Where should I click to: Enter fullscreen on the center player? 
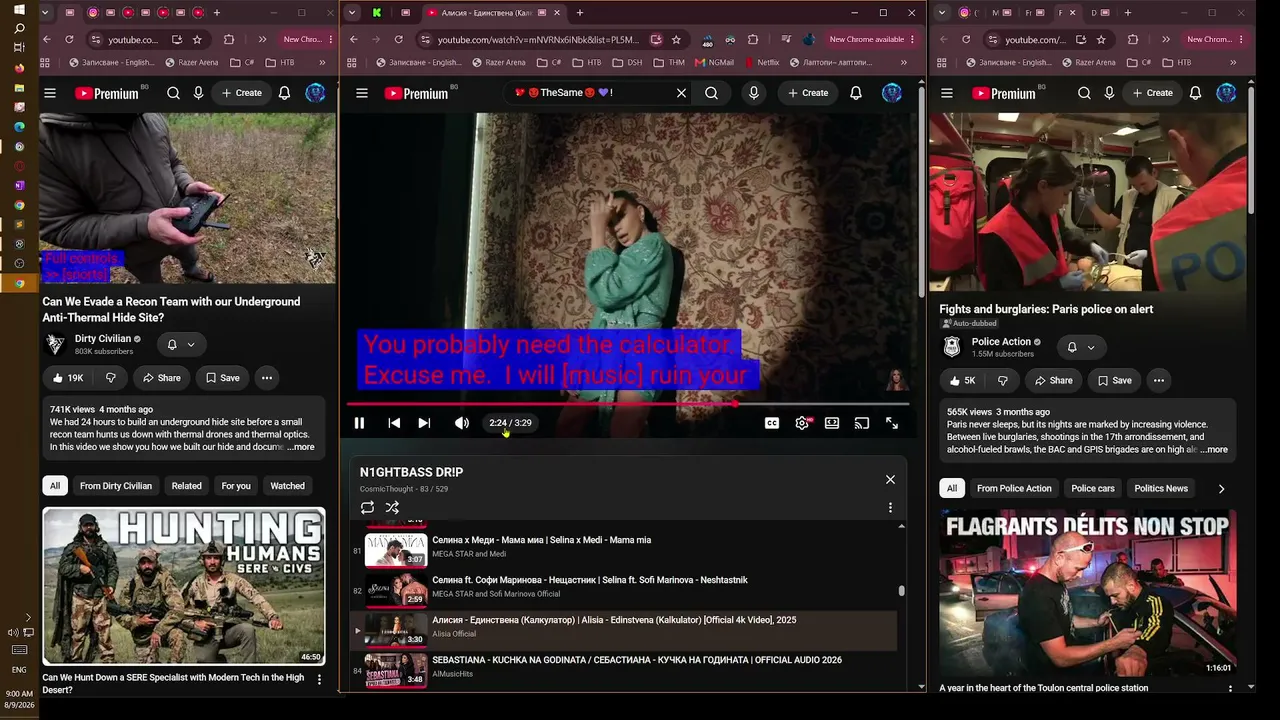point(892,423)
